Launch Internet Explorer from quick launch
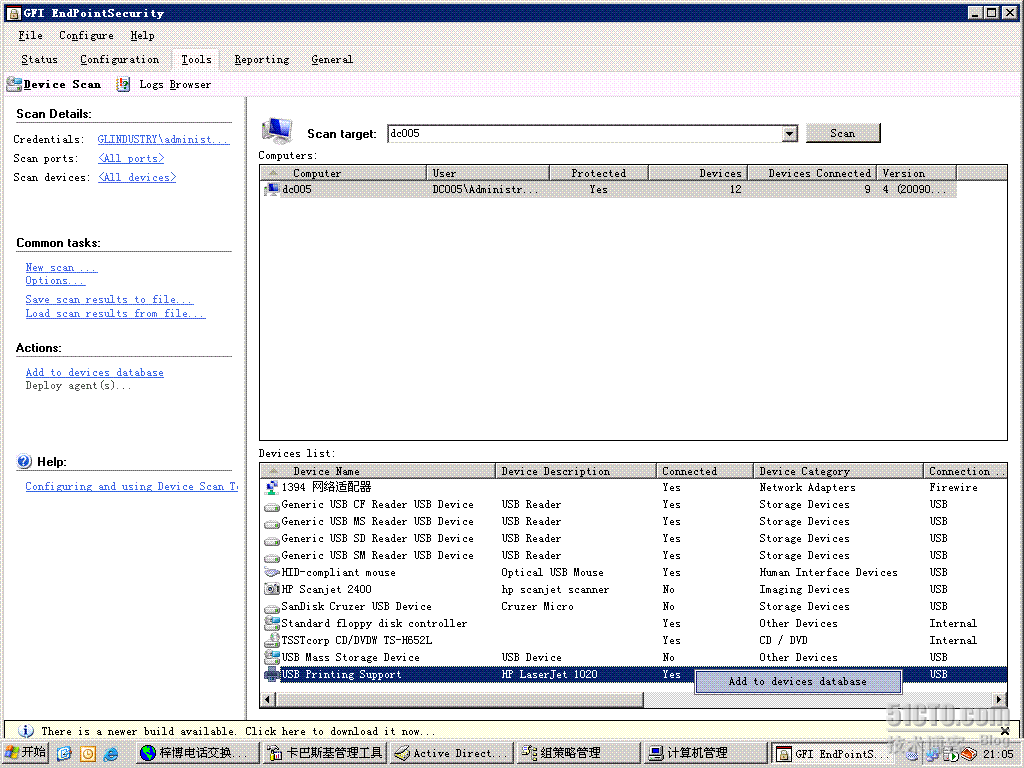This screenshot has width=1024, height=768. tap(110, 753)
